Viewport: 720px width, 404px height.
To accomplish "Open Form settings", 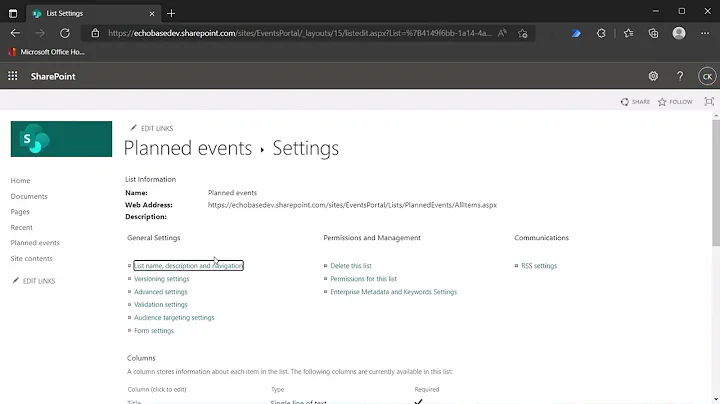I will [154, 331].
